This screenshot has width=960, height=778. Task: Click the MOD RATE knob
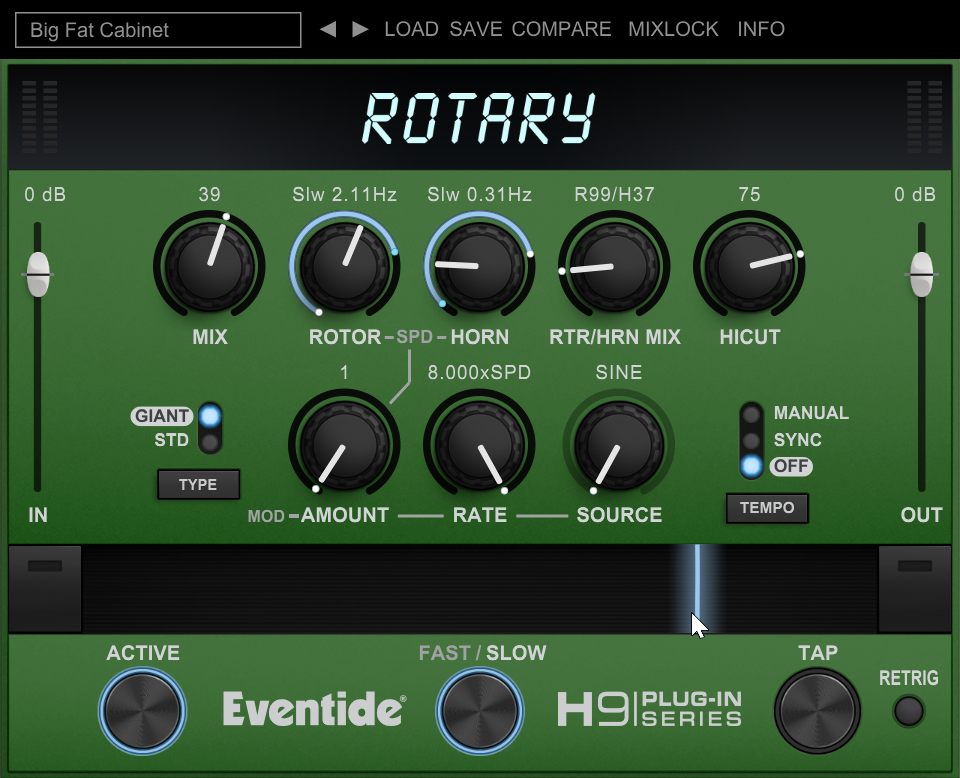(x=479, y=444)
